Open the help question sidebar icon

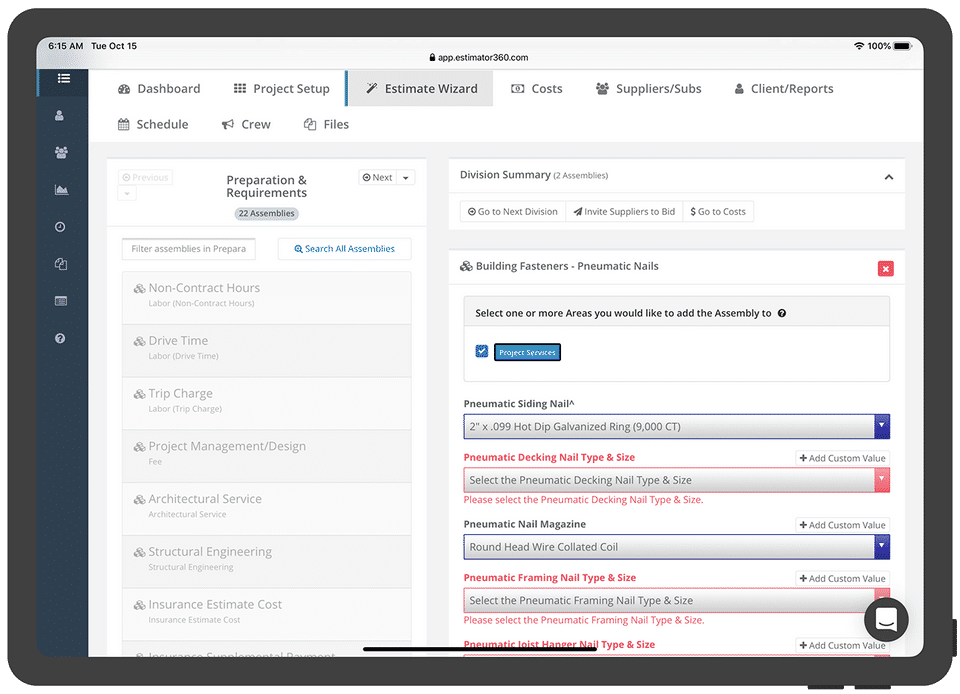[60, 338]
